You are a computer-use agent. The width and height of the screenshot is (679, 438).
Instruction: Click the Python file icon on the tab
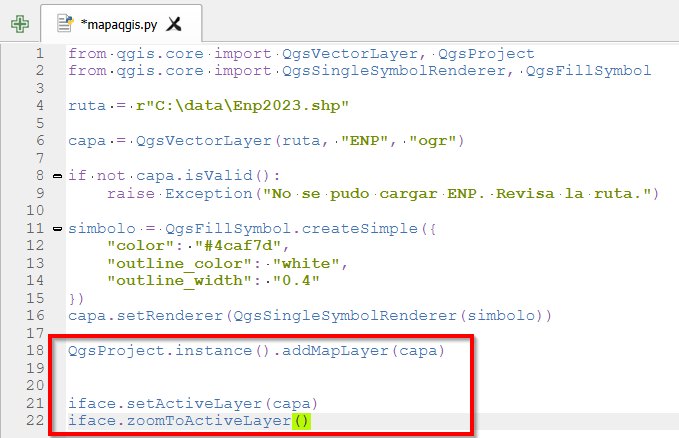tap(65, 22)
